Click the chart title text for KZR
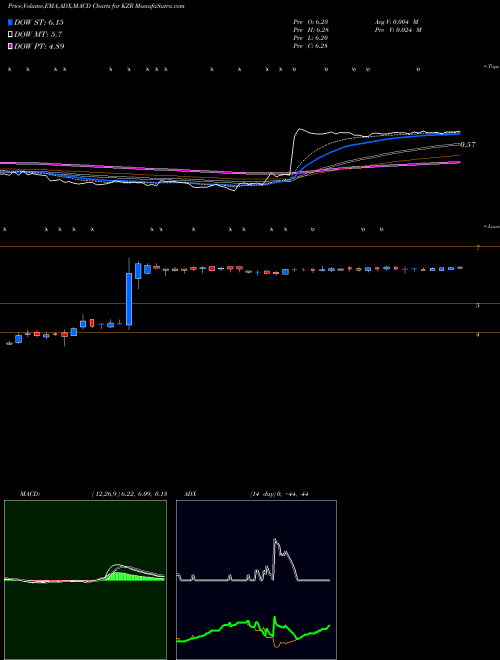The width and height of the screenshot is (500, 660). click(x=96, y=6)
